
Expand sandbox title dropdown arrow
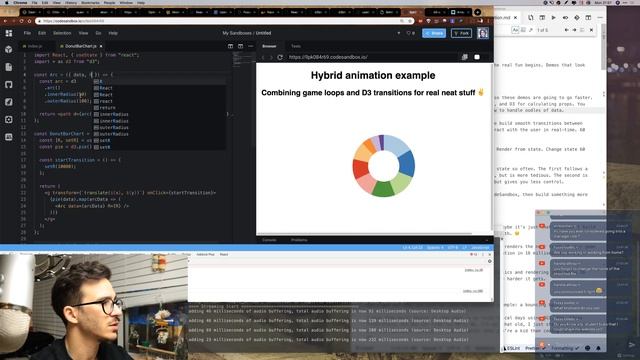point(399,33)
